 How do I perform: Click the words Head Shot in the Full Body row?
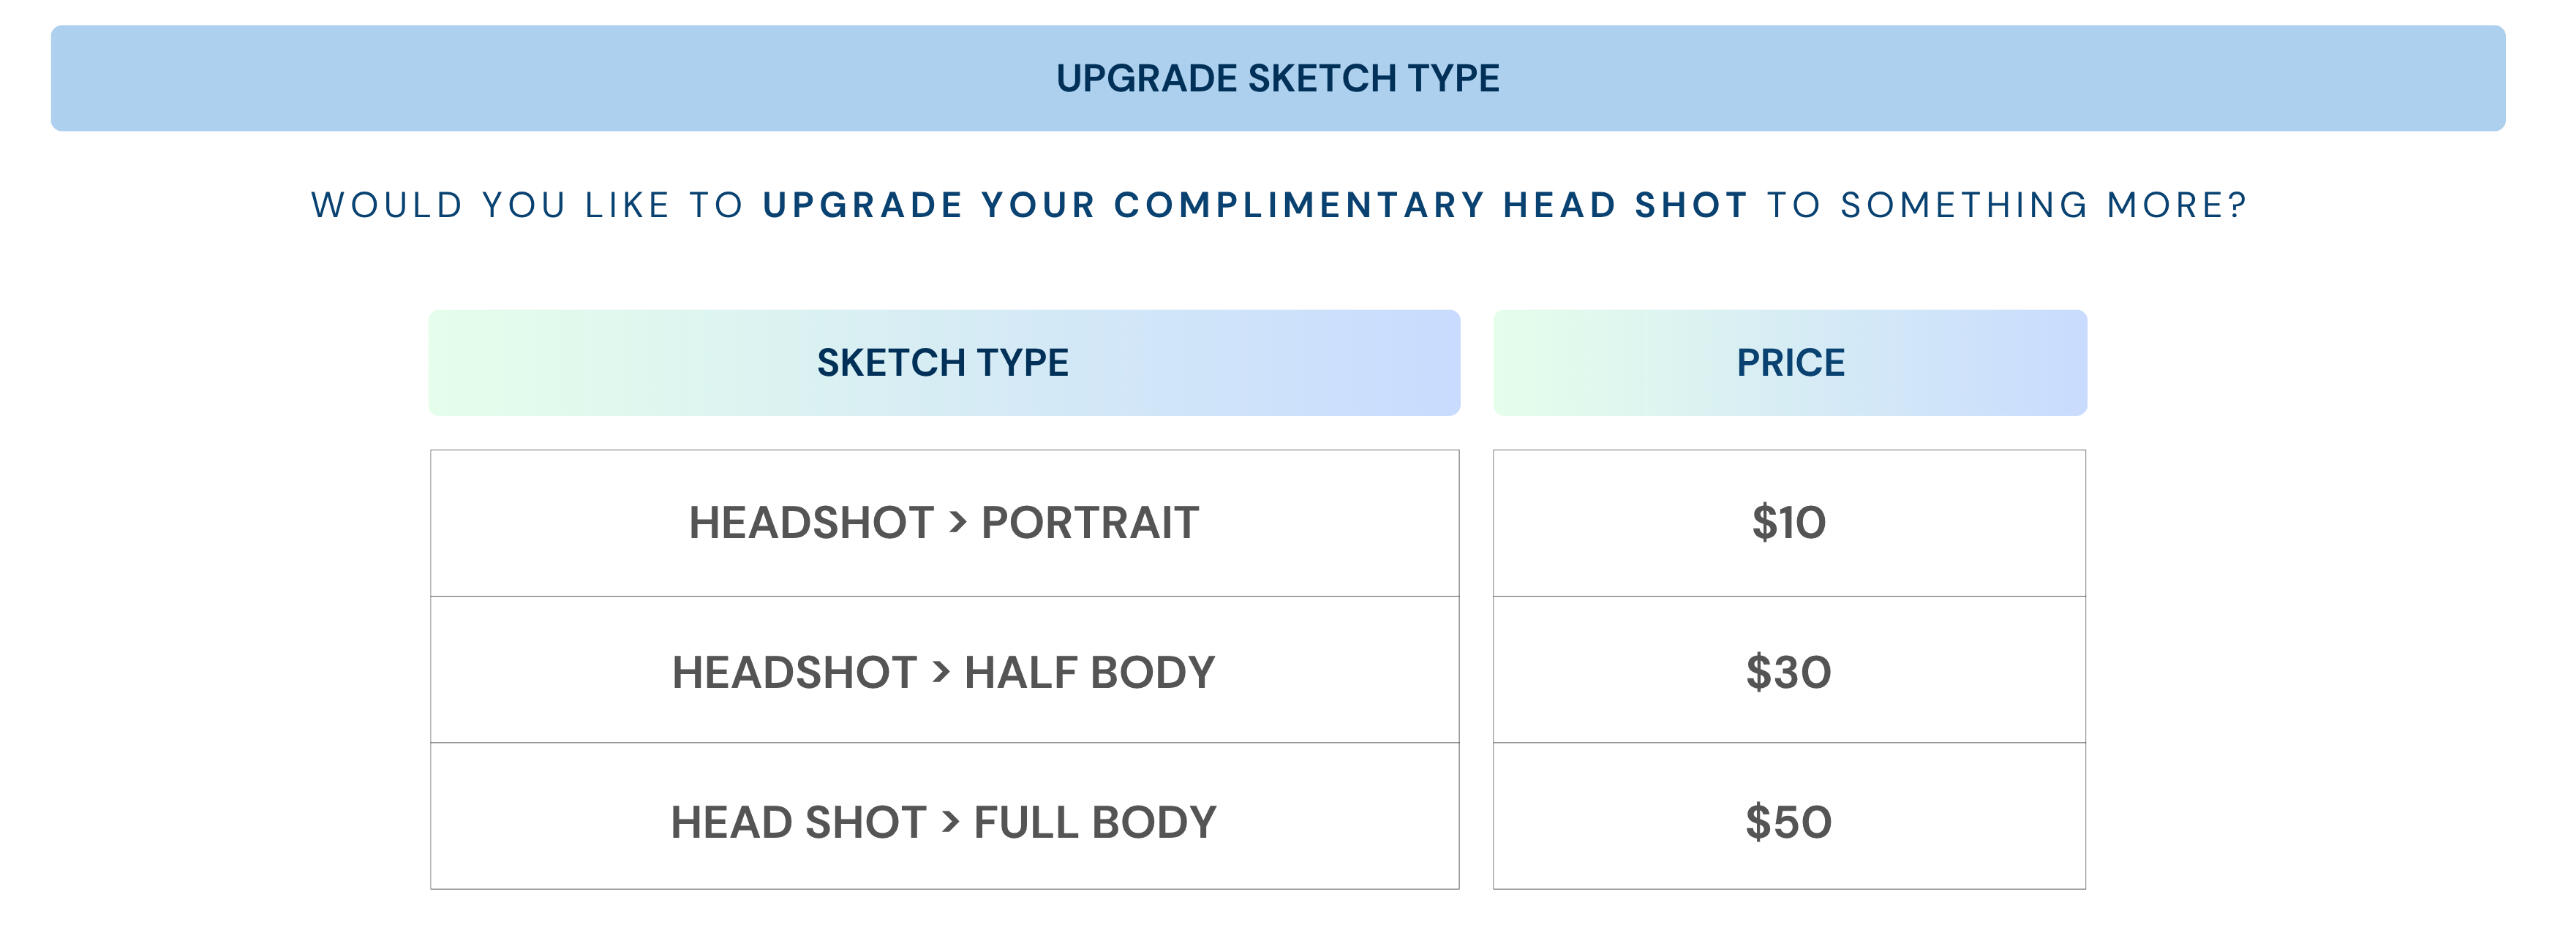click(798, 823)
